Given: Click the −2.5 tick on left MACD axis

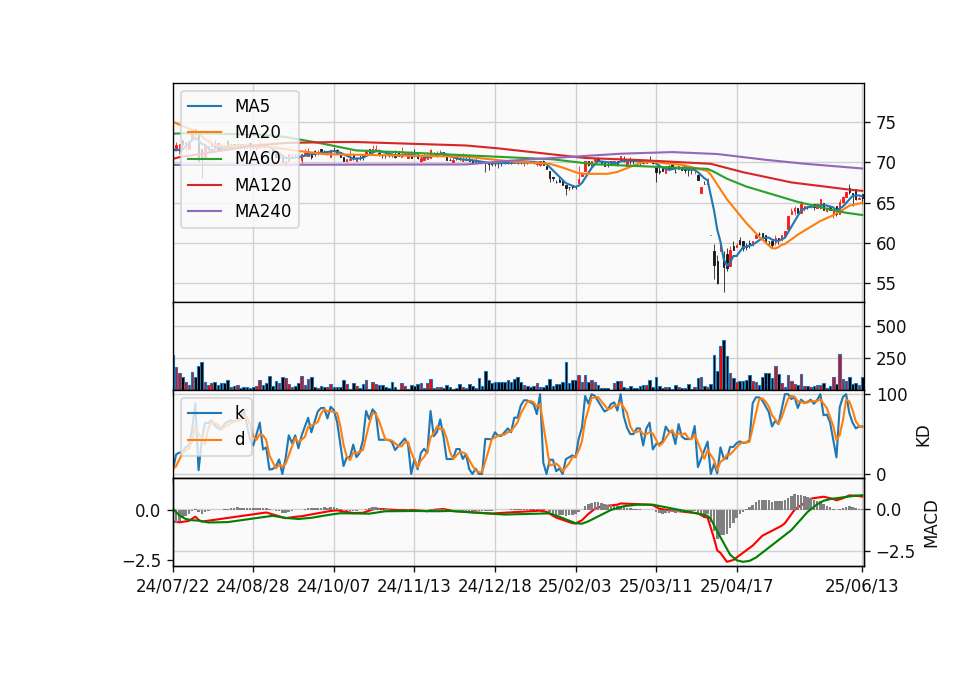Looking at the screenshot, I should pyautogui.click(x=141, y=561).
